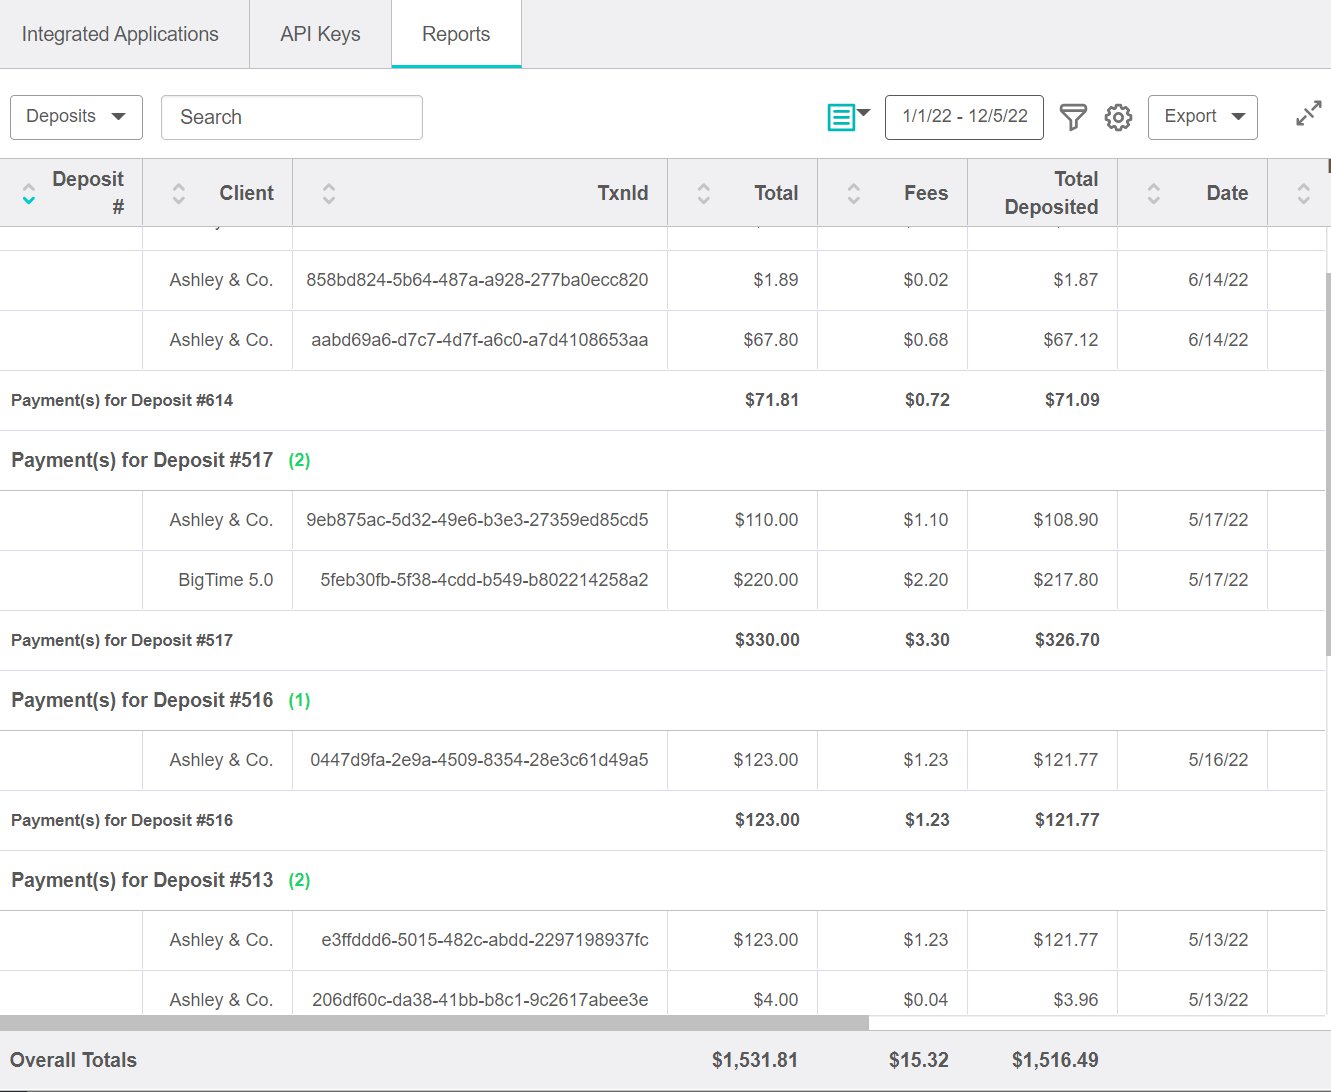Image resolution: width=1331 pixels, height=1092 pixels.
Task: Click Overall Totals deposited $1,516.49
Action: coord(1055,1060)
